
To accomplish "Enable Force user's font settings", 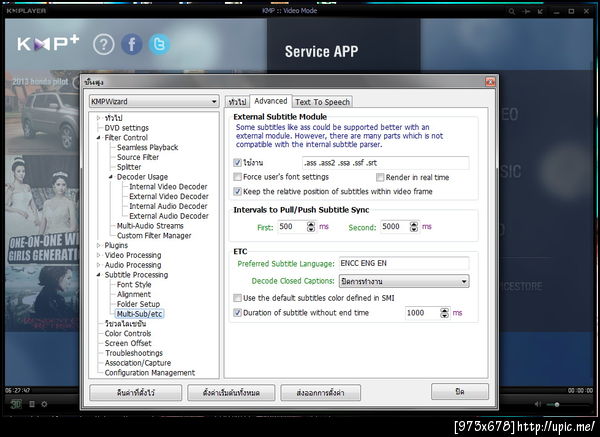I will tap(237, 177).
